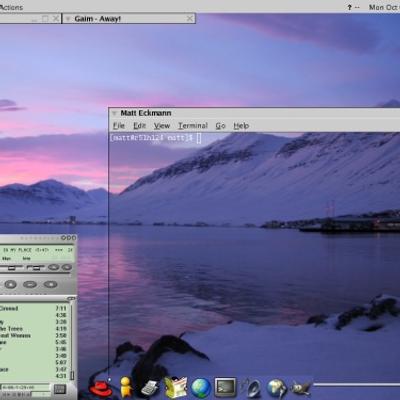This screenshot has height=400, width=400.
Task: Open the Terminal menu in the terminal window
Action: 193,126
